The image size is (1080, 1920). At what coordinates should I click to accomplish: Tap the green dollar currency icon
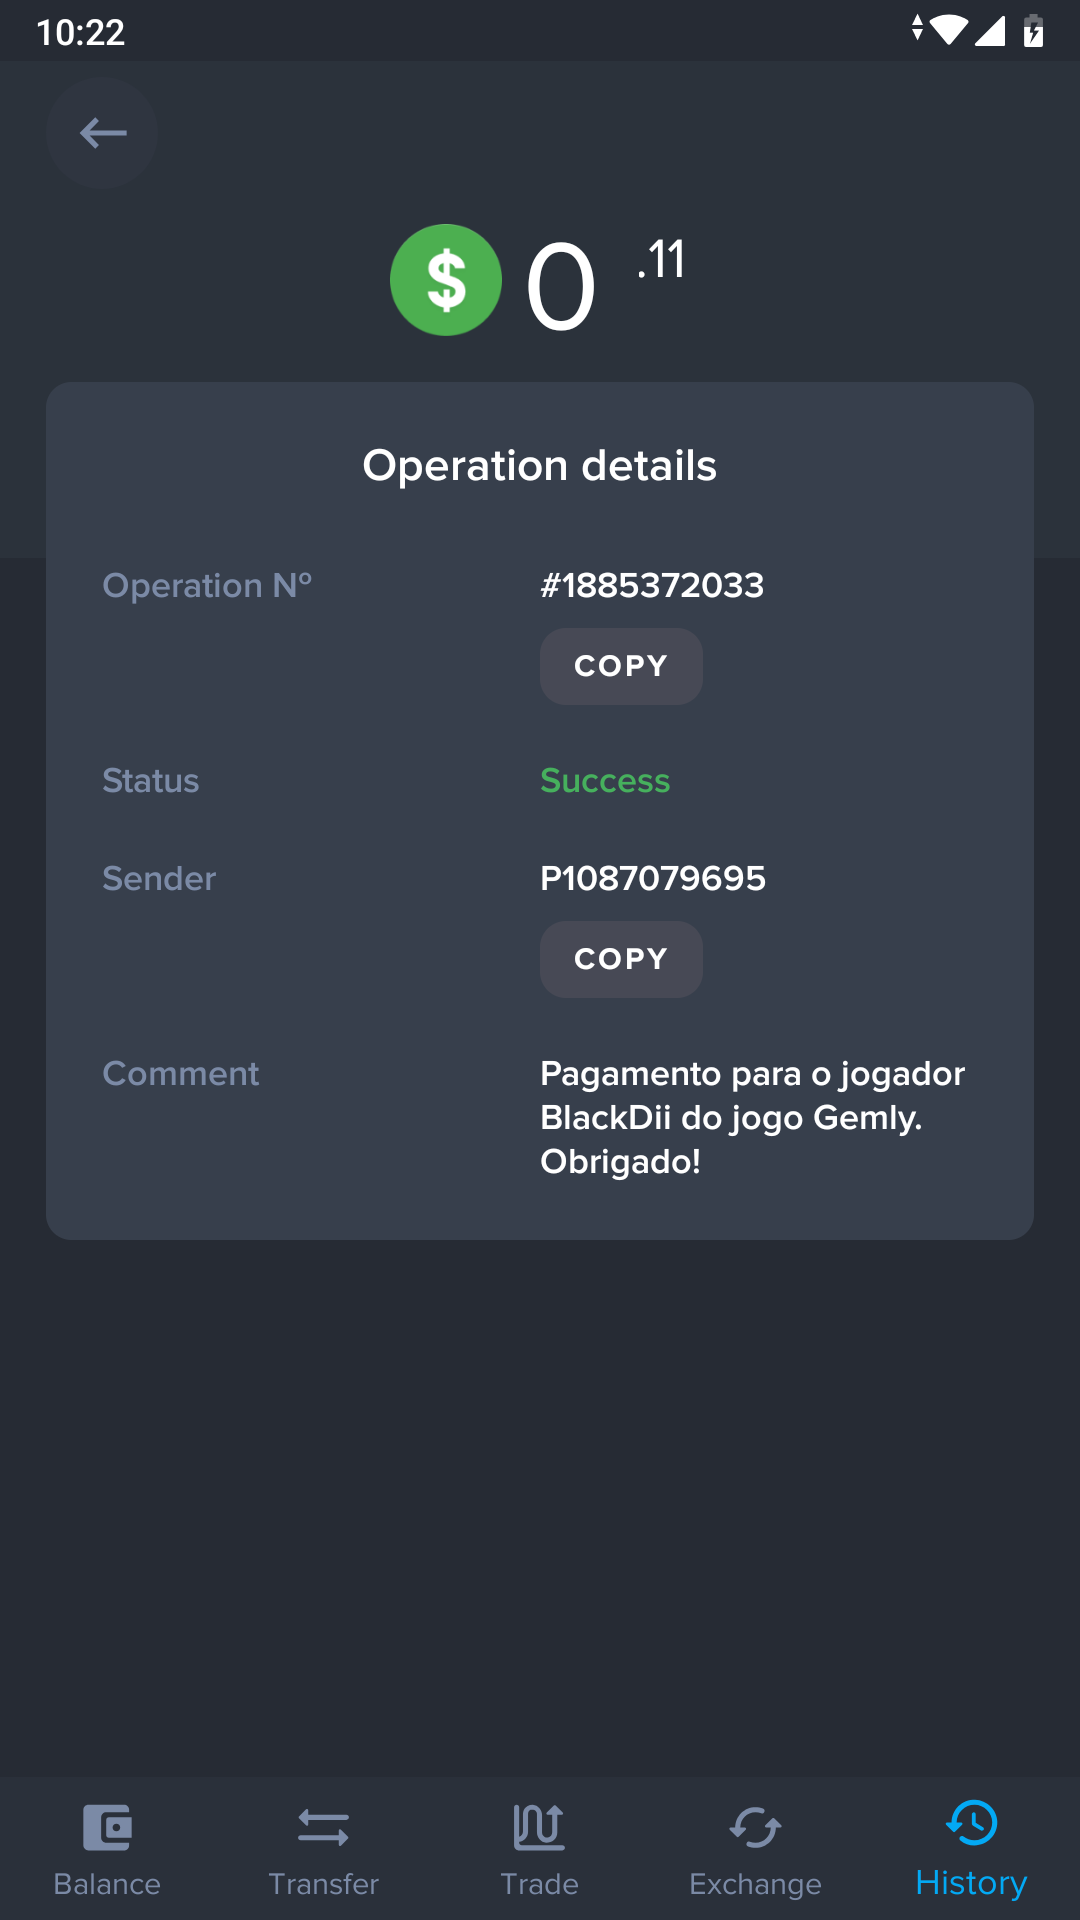[446, 280]
